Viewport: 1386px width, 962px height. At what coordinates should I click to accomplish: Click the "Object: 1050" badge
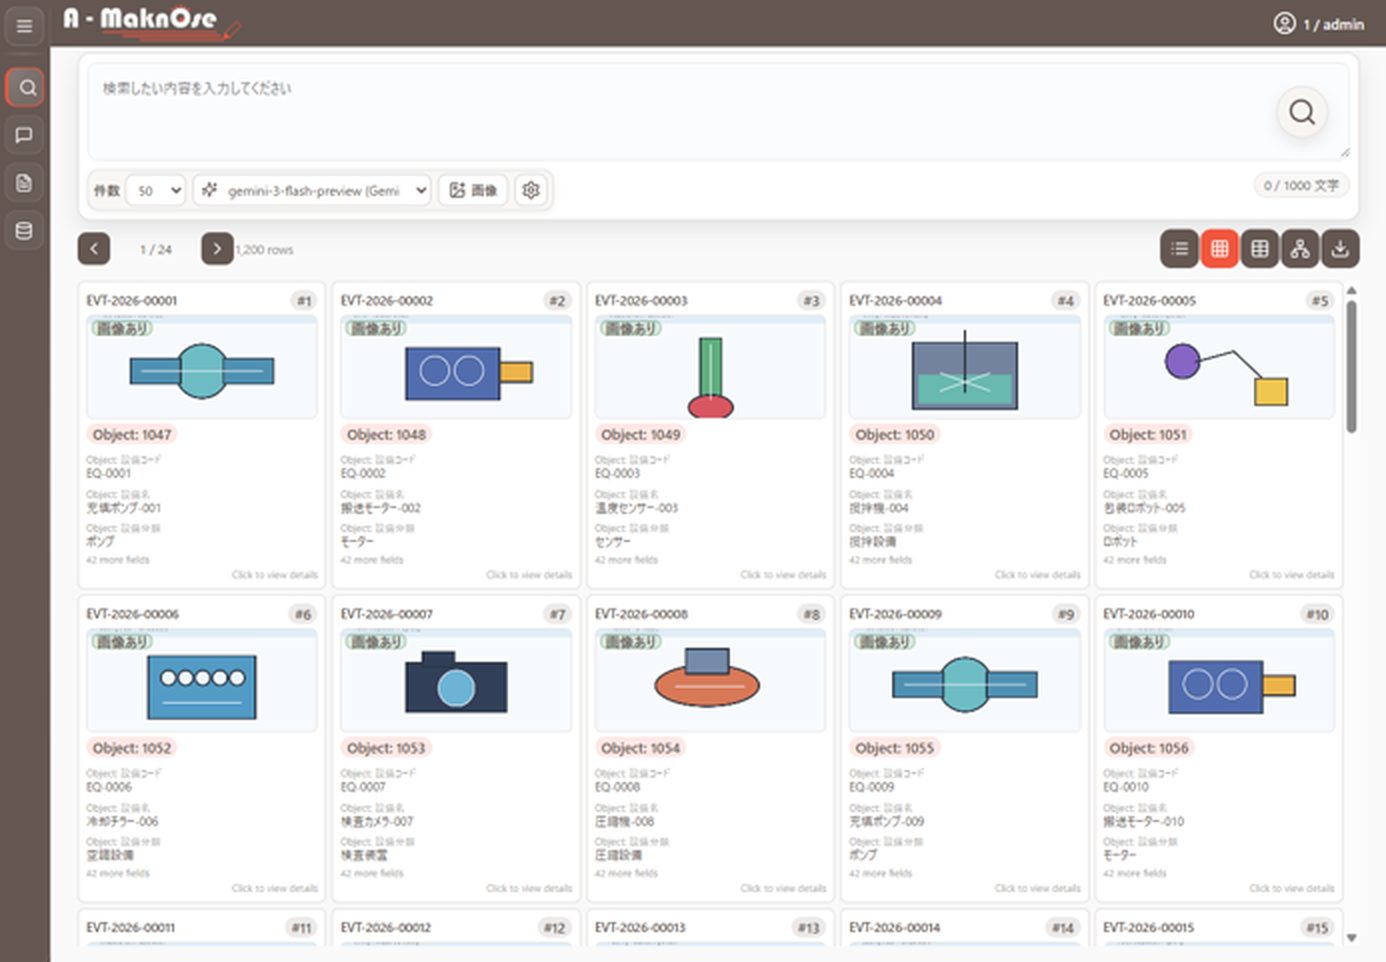click(x=895, y=435)
